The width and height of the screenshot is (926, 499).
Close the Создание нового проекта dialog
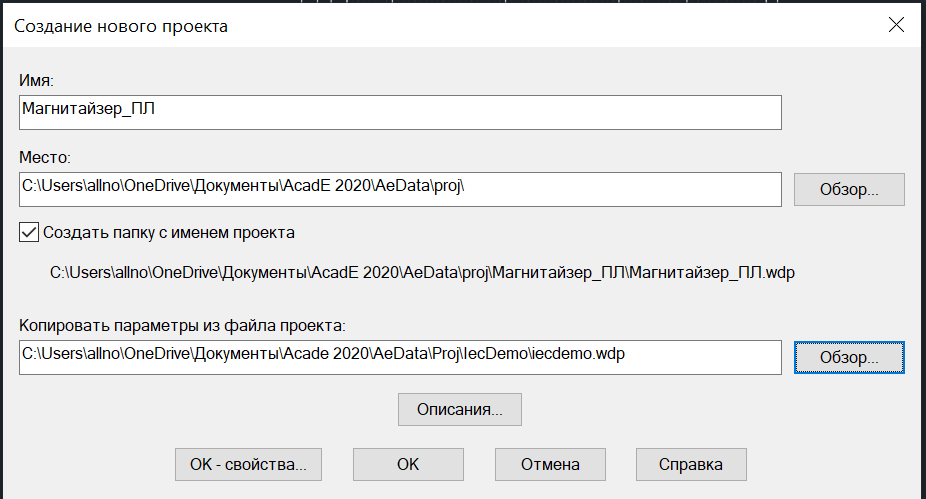point(896,25)
